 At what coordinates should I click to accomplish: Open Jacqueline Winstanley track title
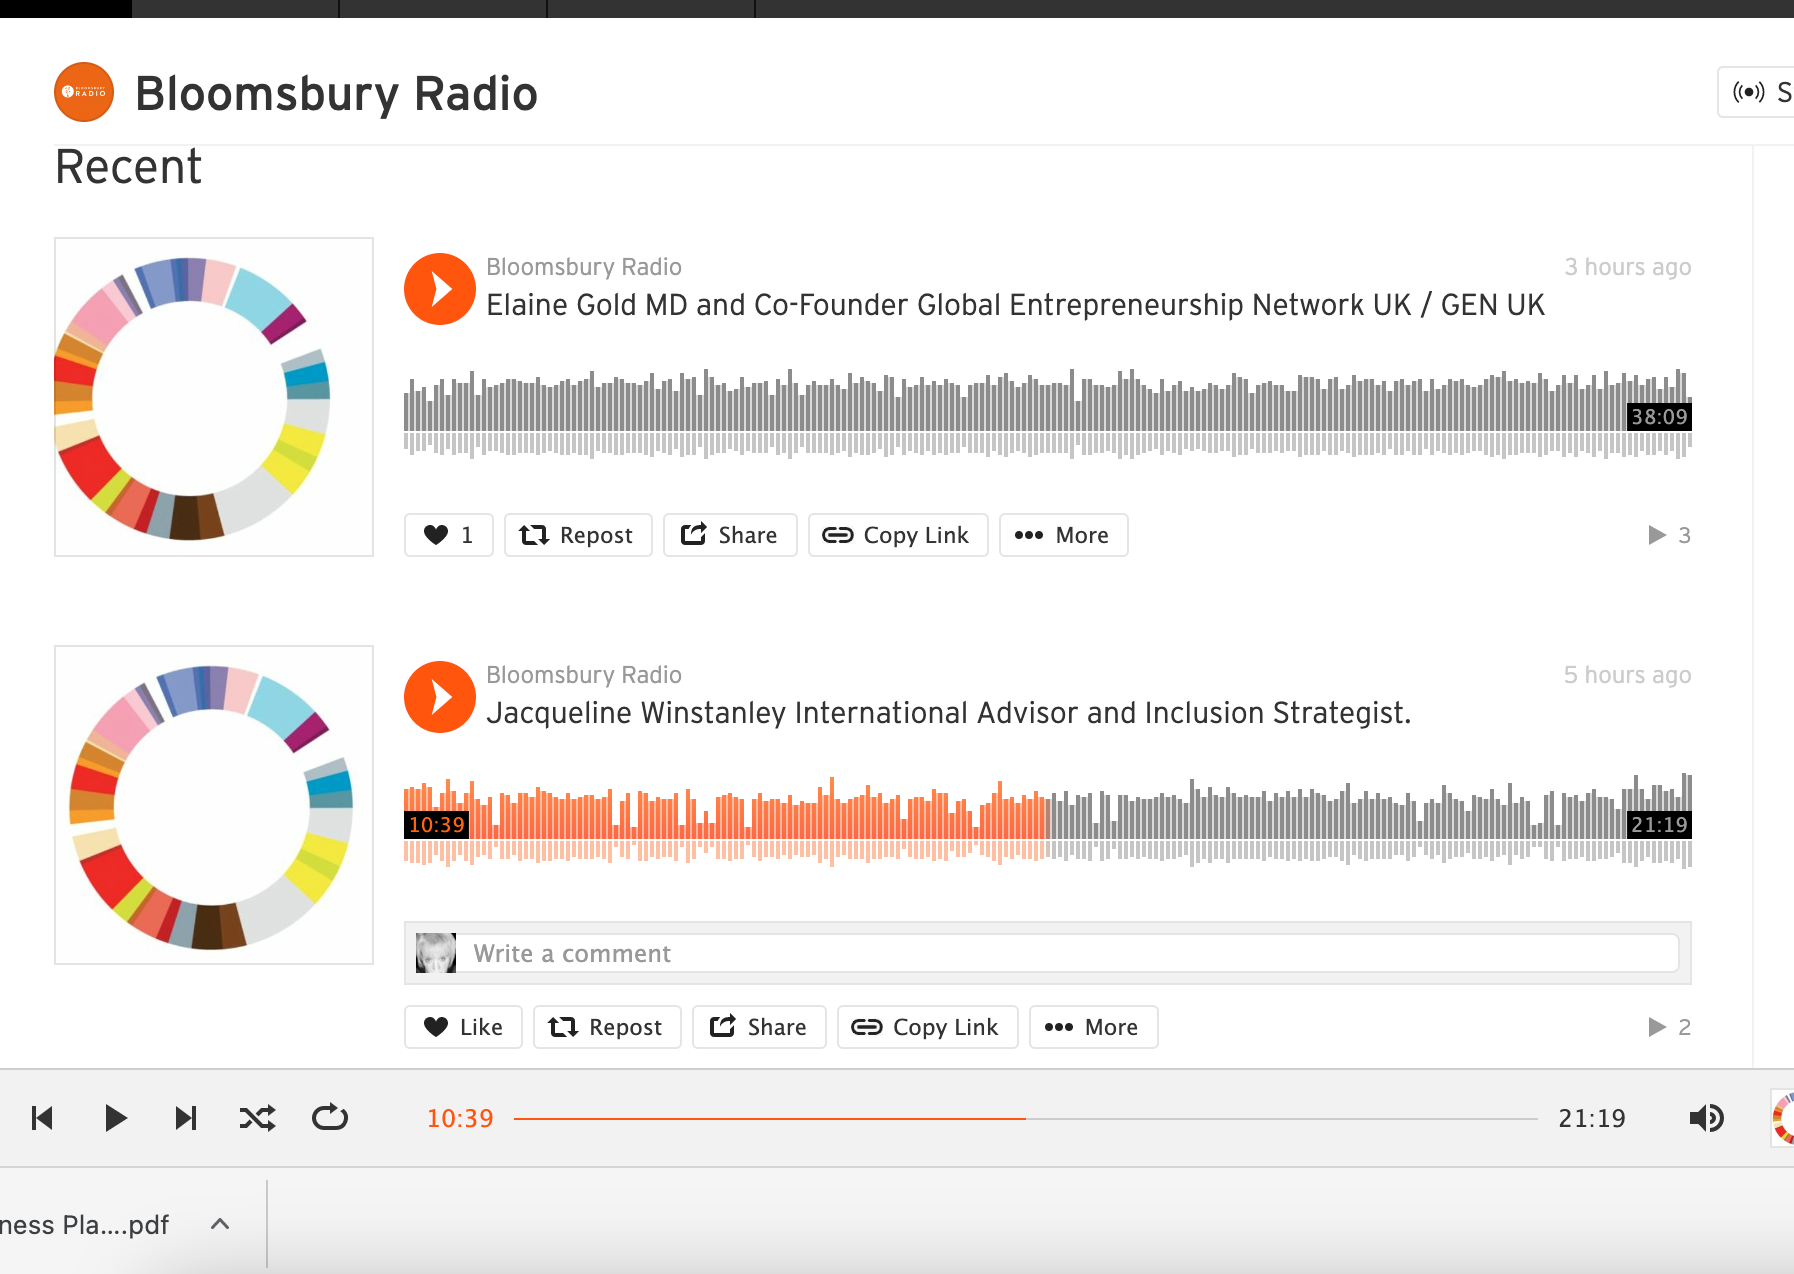pyautogui.click(x=948, y=713)
